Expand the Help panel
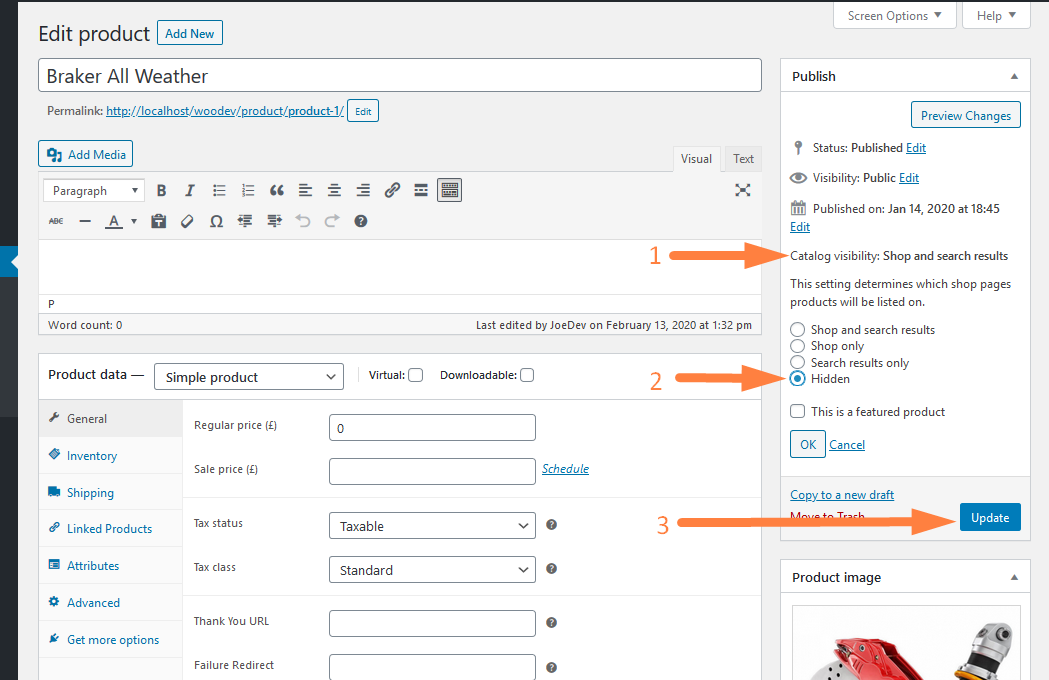This screenshot has height=680, width=1049. 996,15
